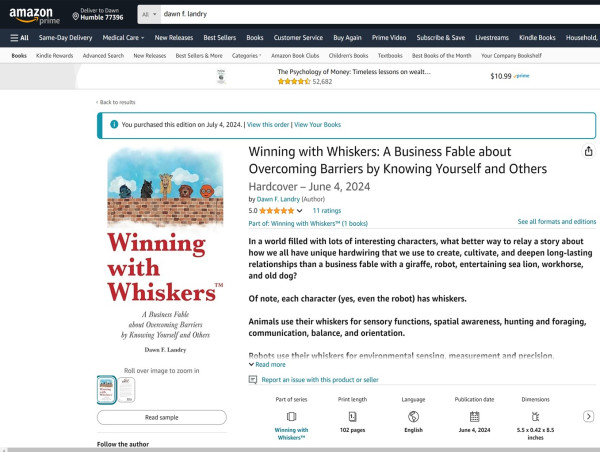Click See all formats and editions

tap(557, 222)
